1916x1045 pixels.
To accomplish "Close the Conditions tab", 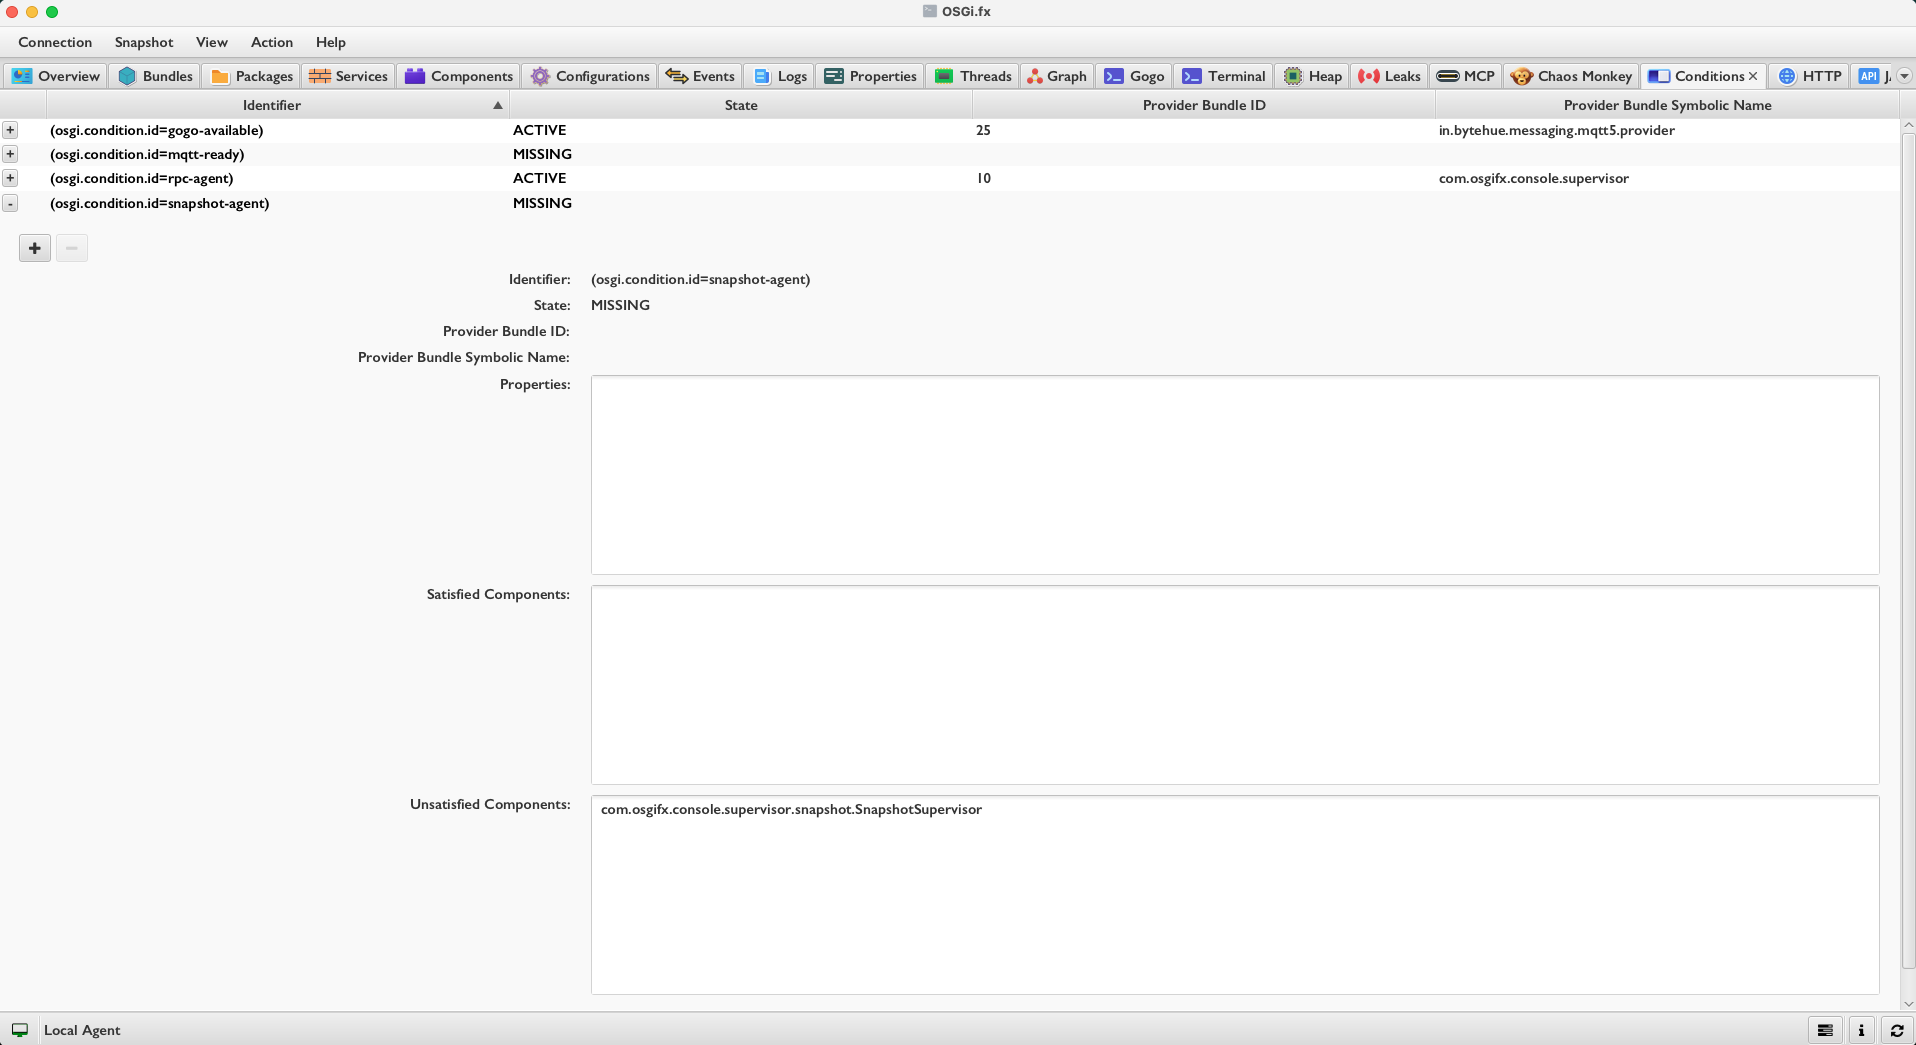I will point(1753,76).
